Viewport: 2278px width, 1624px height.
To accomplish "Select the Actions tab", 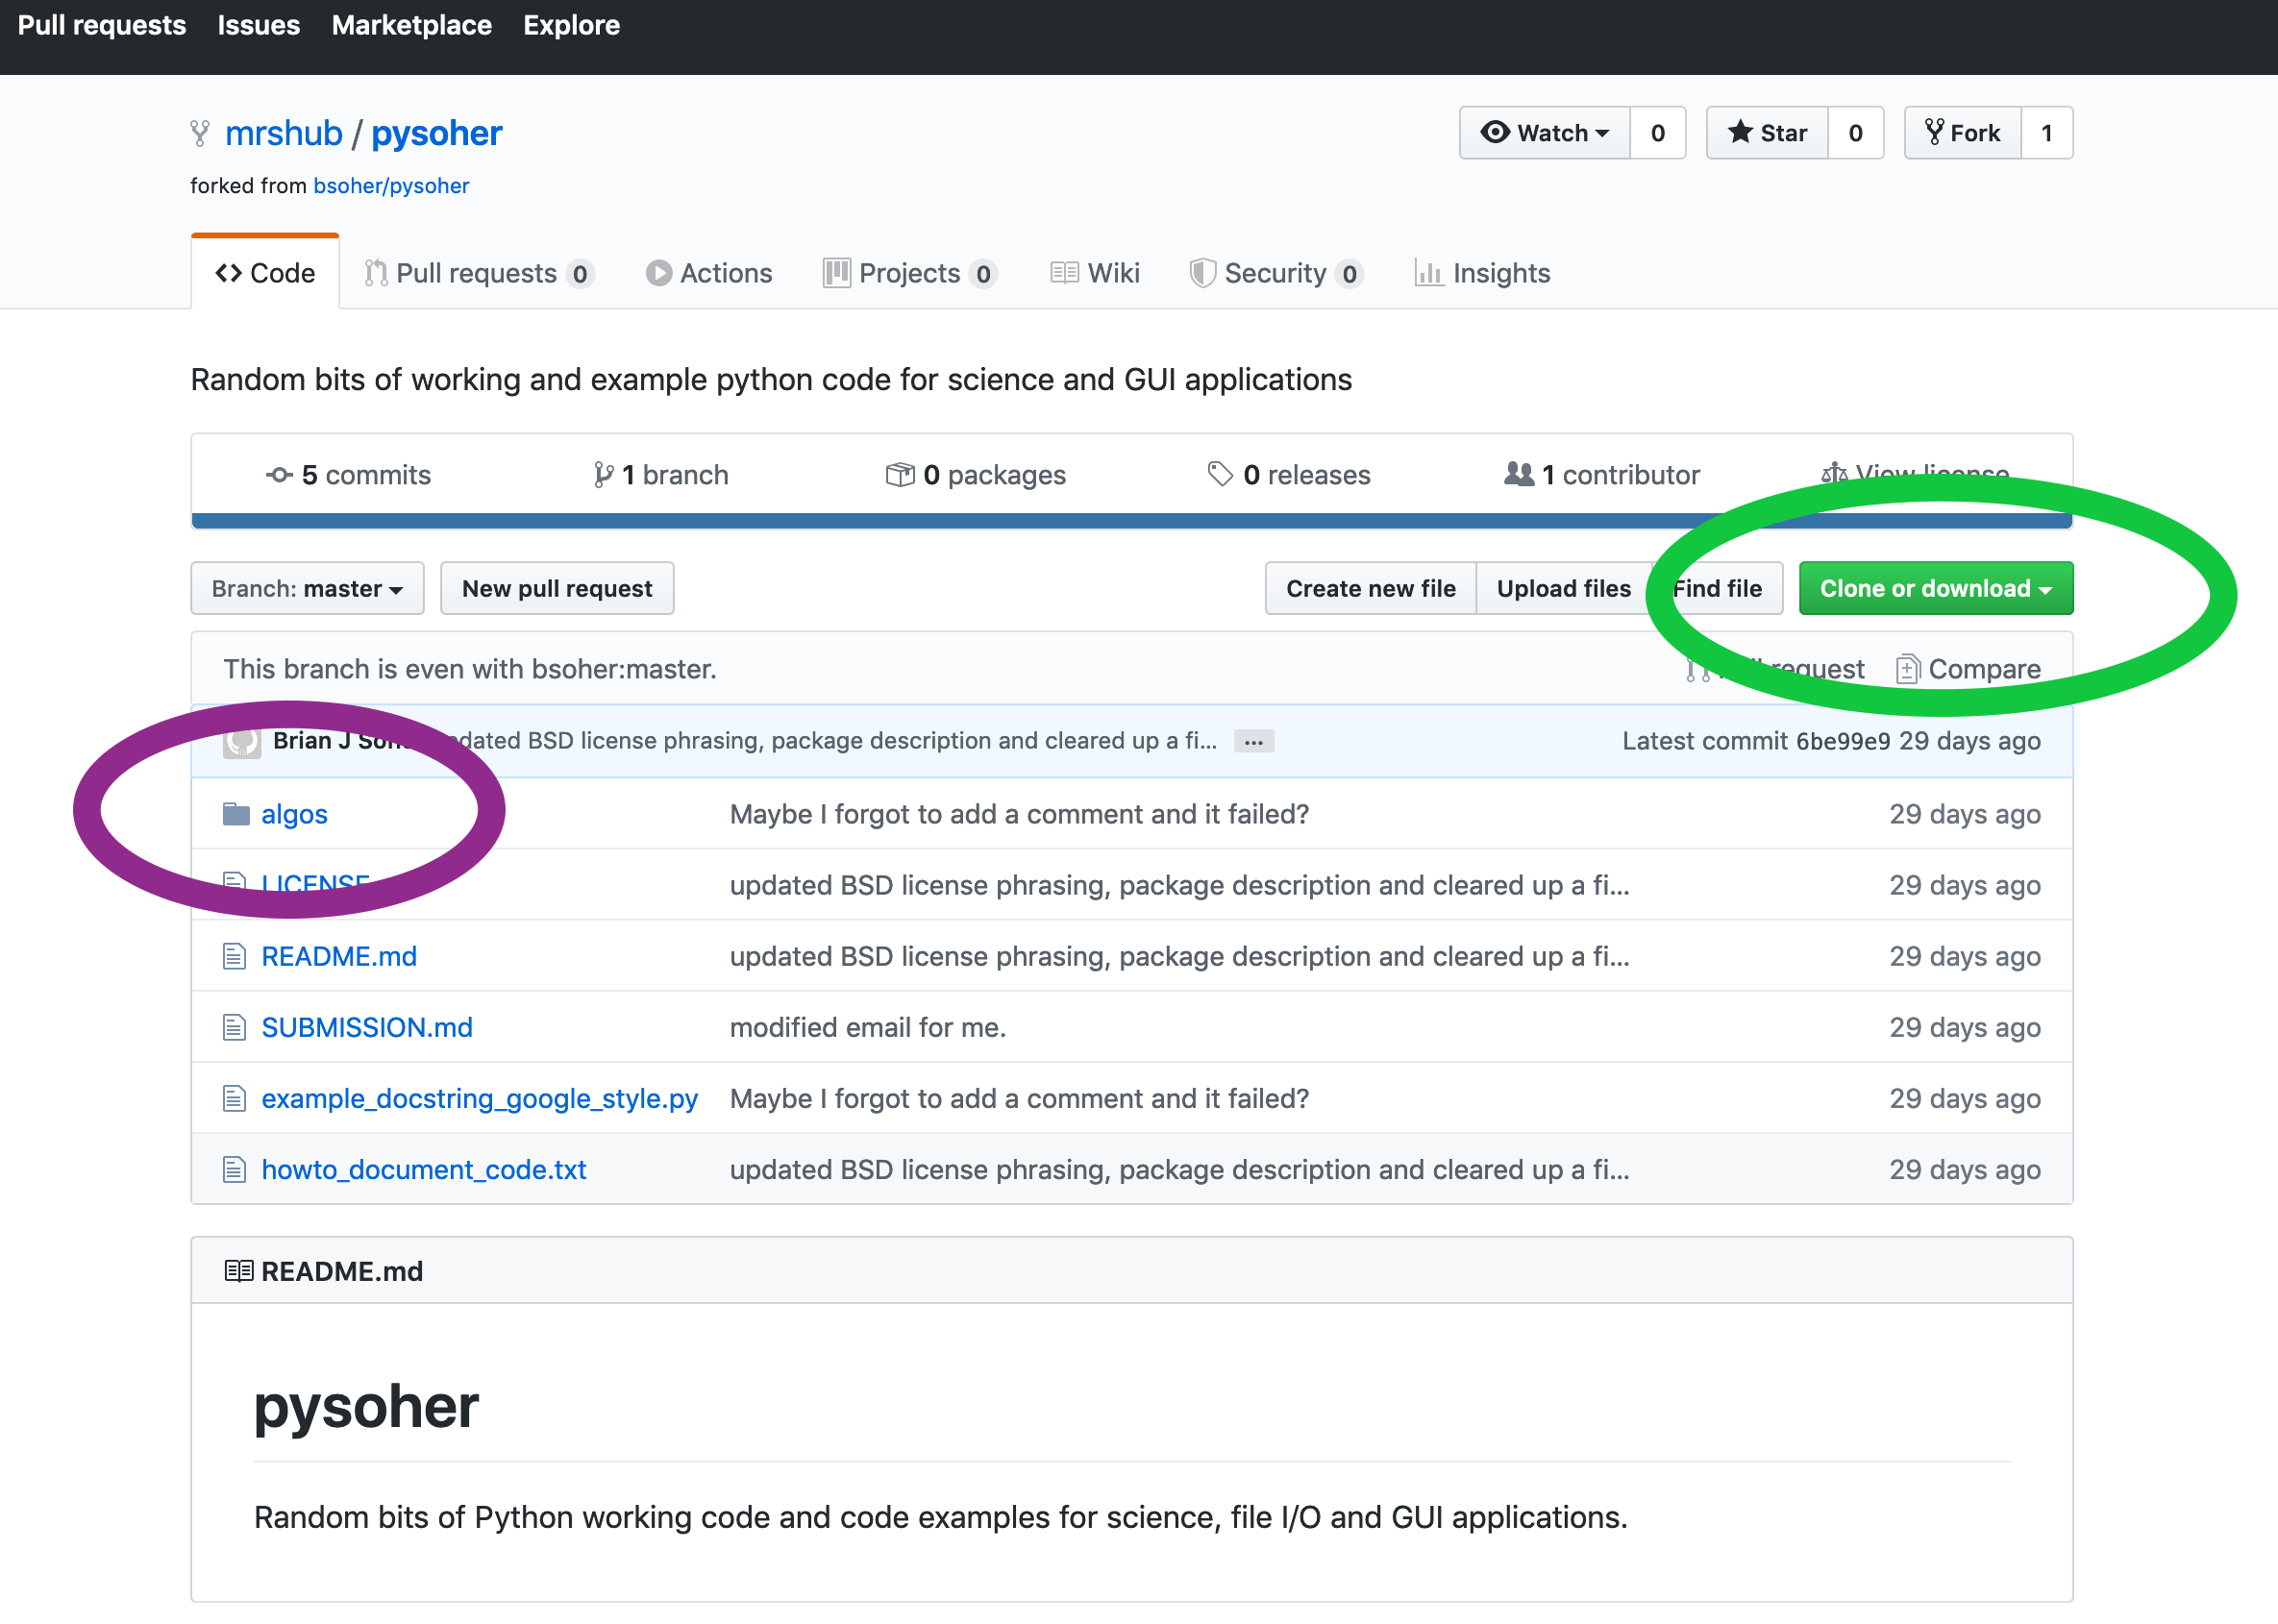I will (725, 272).
